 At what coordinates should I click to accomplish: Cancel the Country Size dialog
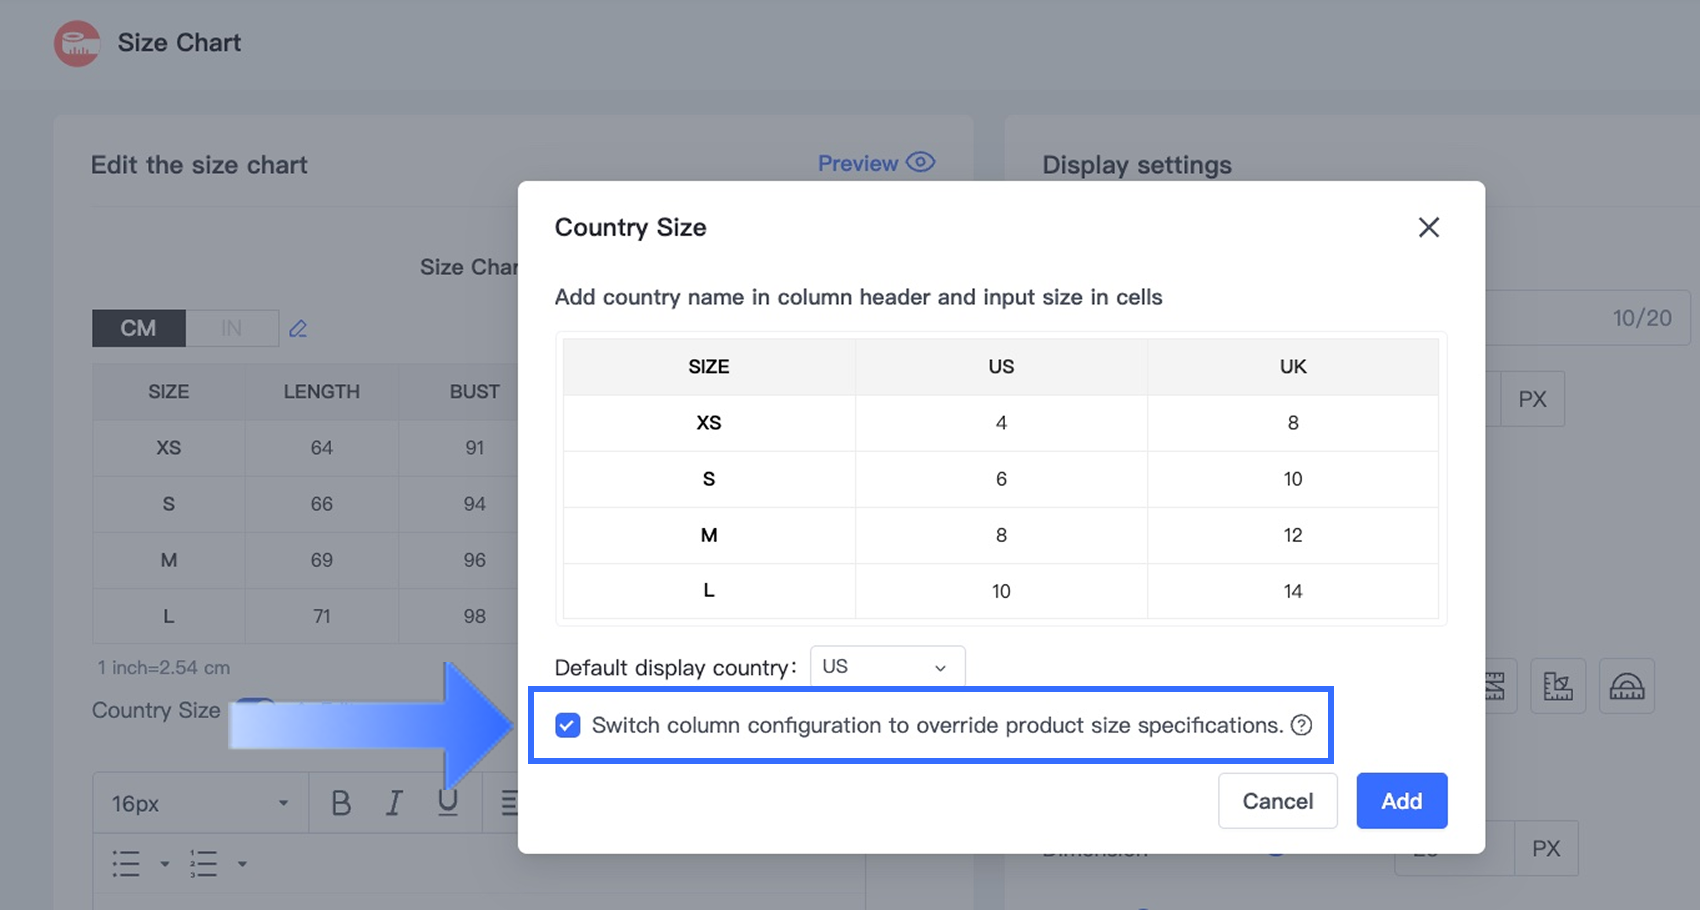[x=1277, y=801]
